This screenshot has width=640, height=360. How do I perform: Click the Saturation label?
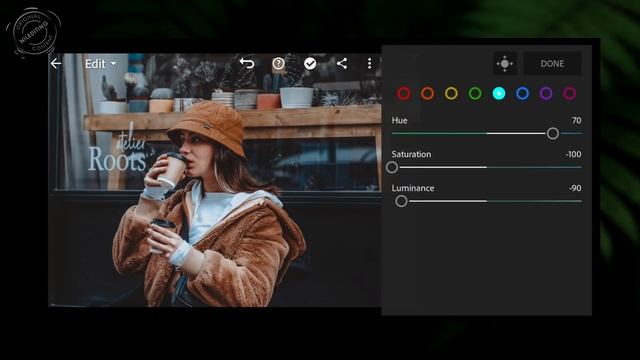click(x=411, y=154)
